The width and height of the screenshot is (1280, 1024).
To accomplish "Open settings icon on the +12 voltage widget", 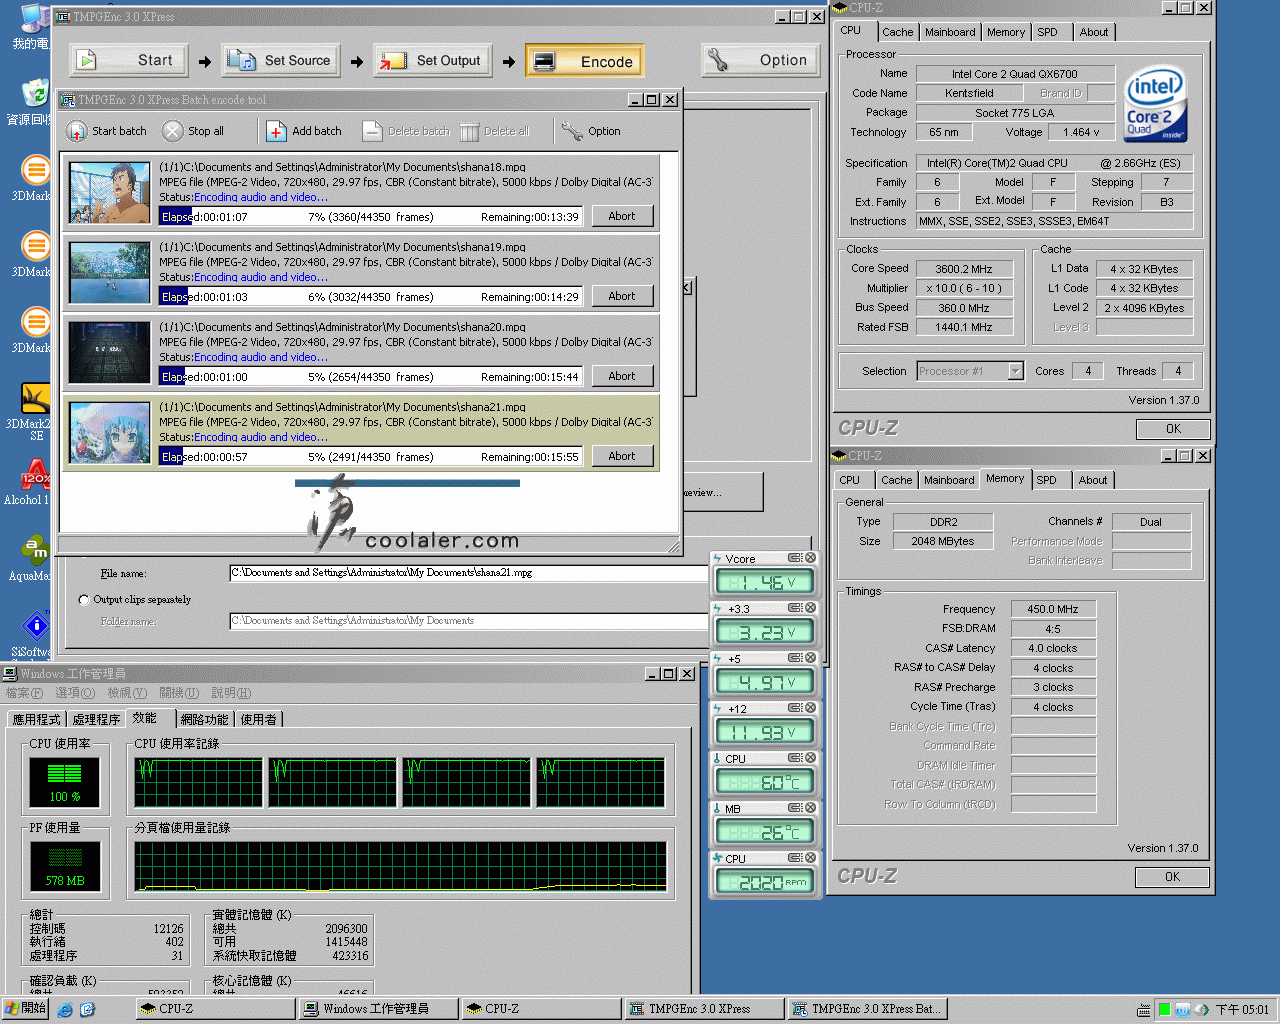I will tap(794, 708).
